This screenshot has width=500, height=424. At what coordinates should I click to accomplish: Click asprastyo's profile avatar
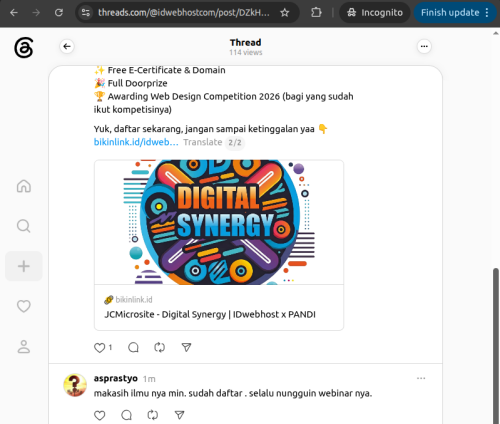[75, 385]
